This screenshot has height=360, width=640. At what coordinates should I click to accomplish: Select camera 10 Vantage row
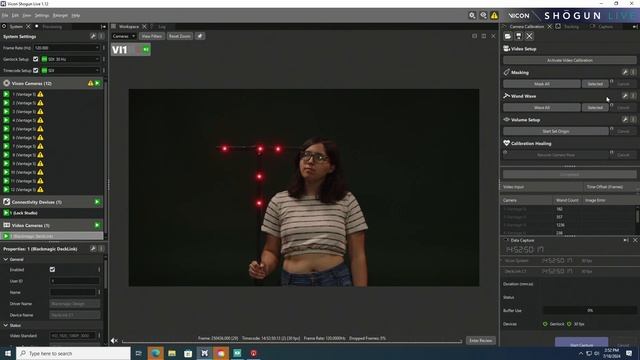click(52, 172)
